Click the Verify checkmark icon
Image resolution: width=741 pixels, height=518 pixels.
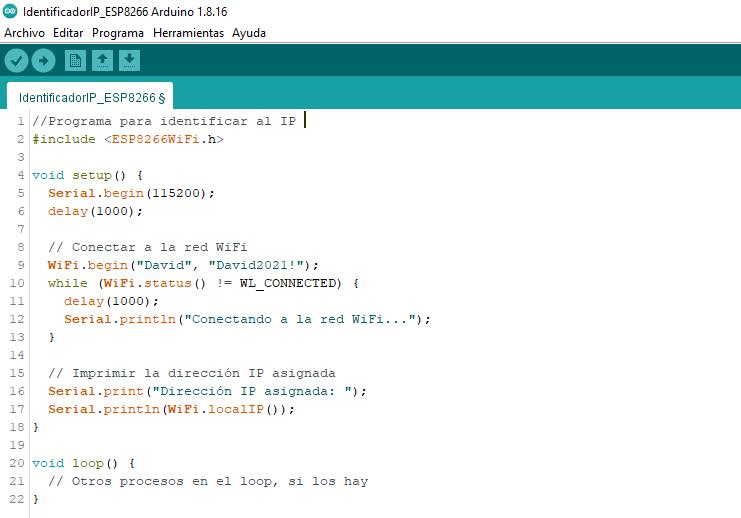click(x=17, y=60)
